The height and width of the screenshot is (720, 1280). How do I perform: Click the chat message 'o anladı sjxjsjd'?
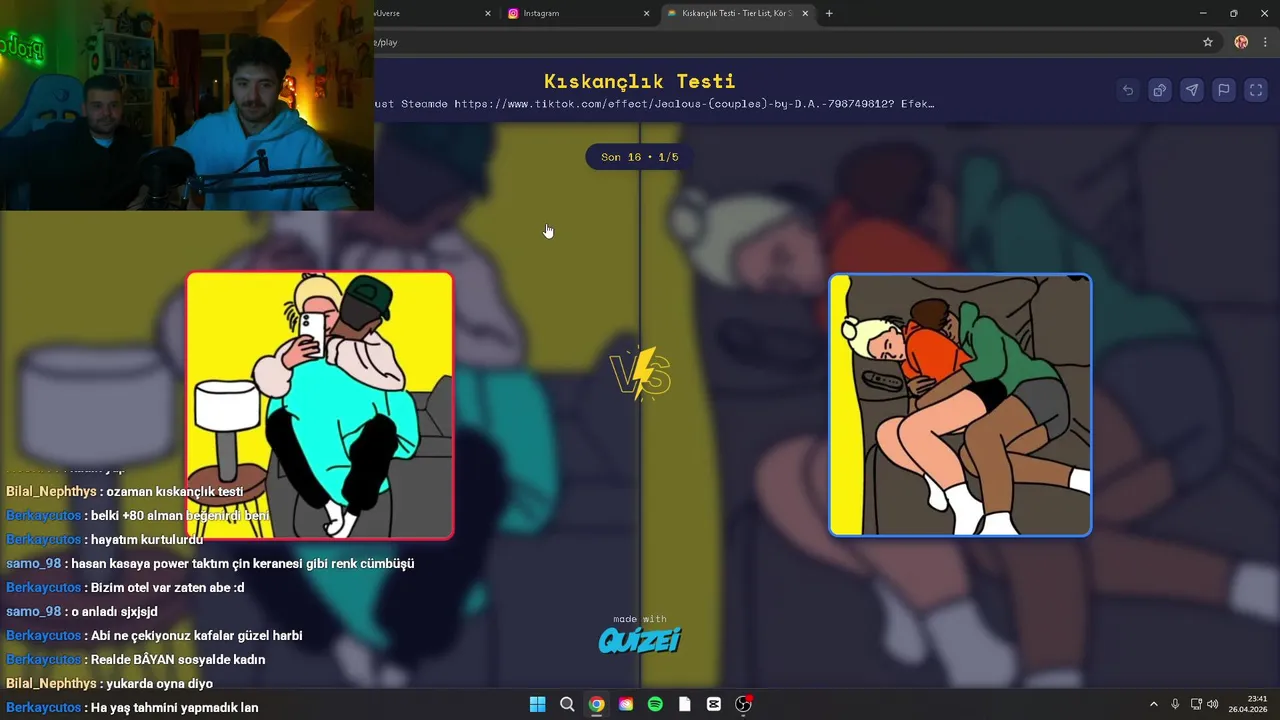pyautogui.click(x=114, y=612)
